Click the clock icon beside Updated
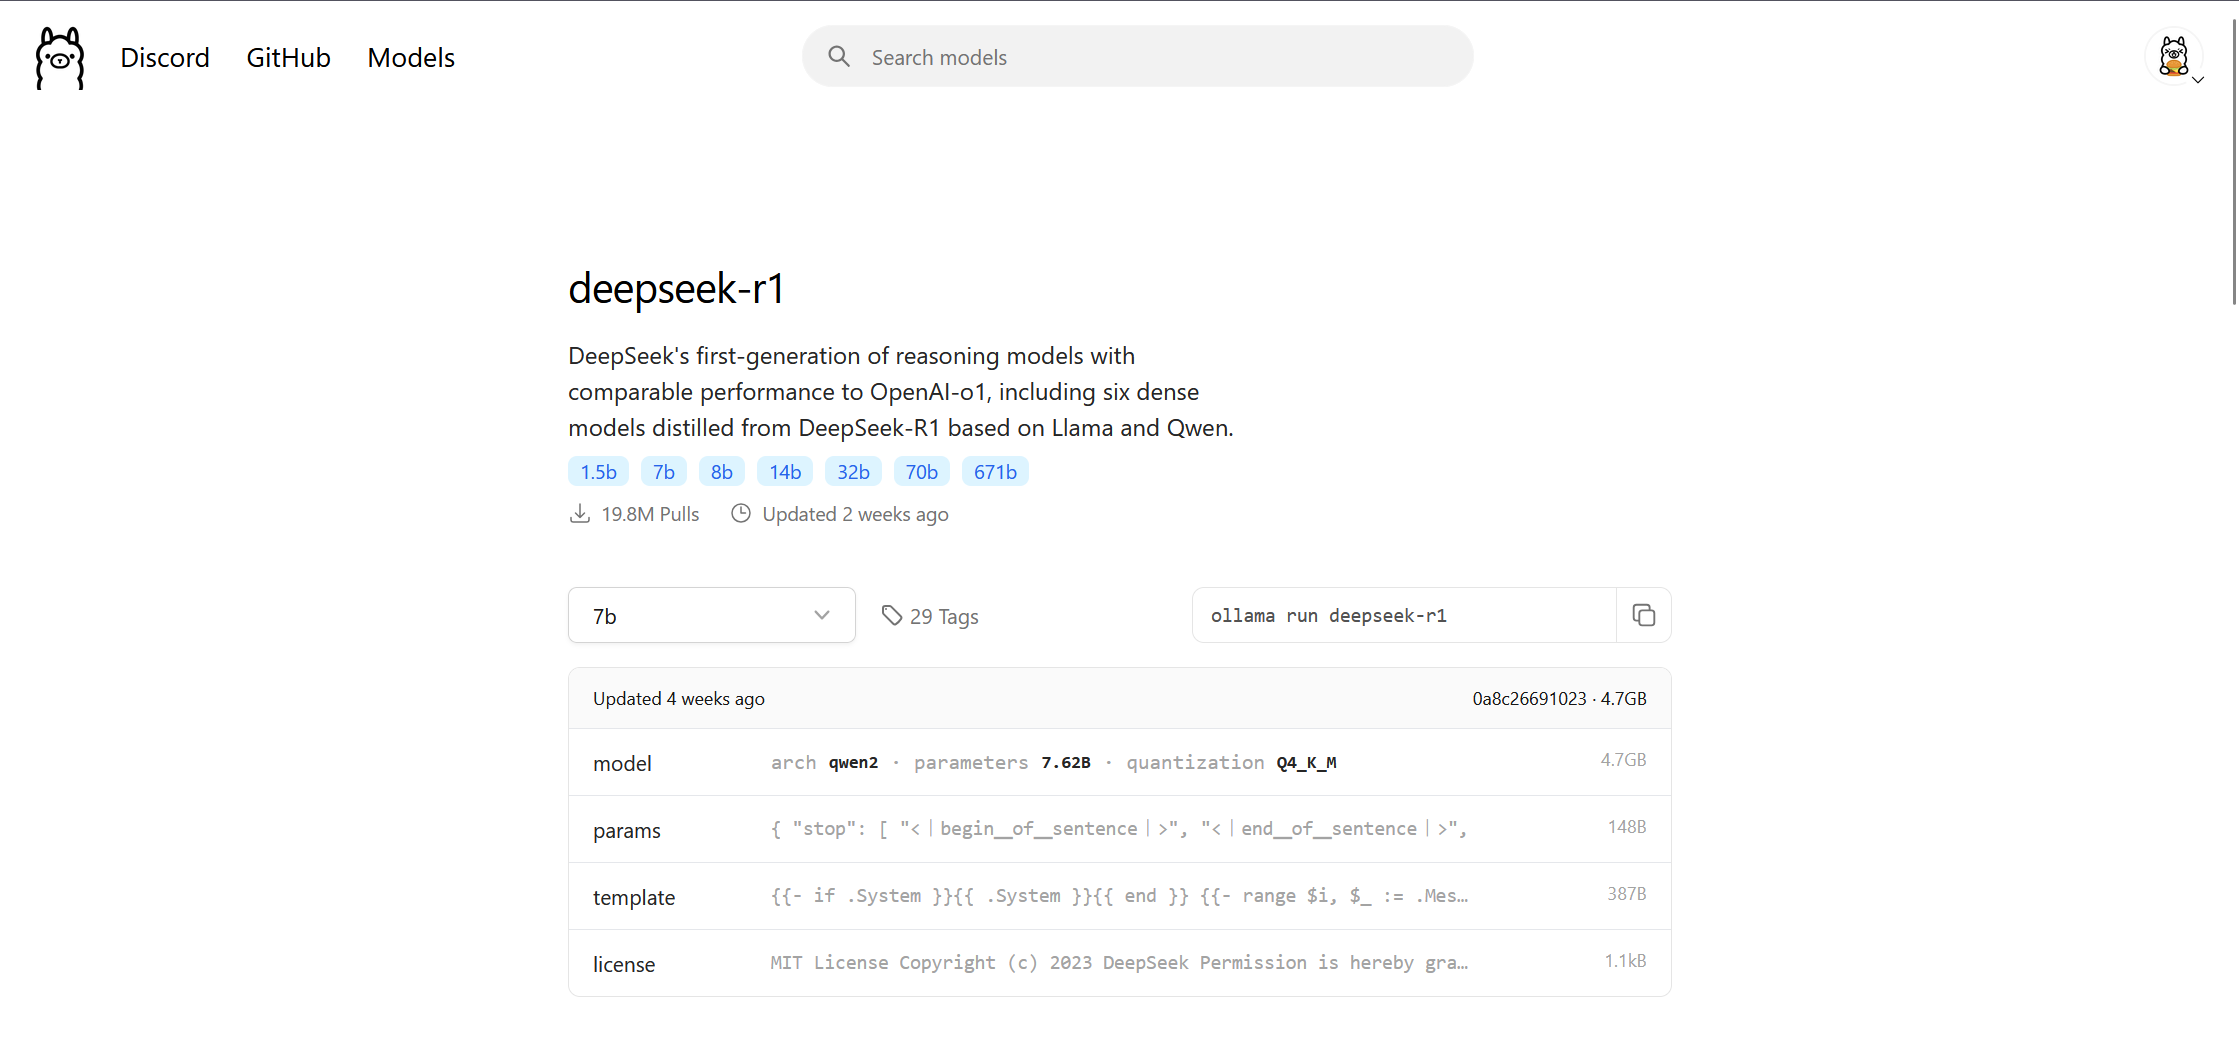The width and height of the screenshot is (2239, 1044). click(x=741, y=513)
